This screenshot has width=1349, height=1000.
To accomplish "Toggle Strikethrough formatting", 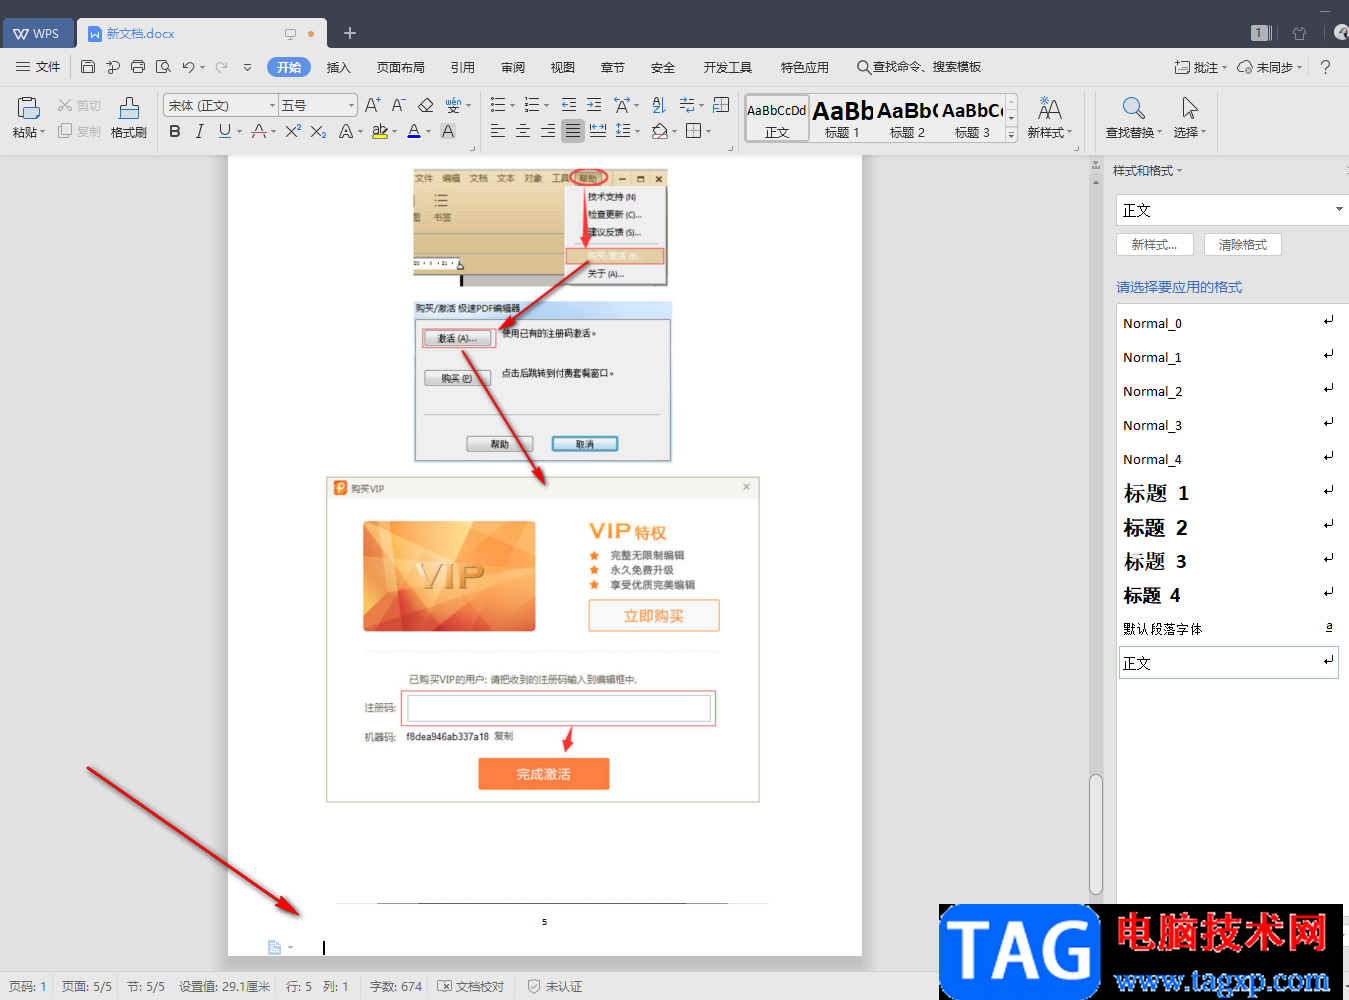I will pyautogui.click(x=259, y=131).
